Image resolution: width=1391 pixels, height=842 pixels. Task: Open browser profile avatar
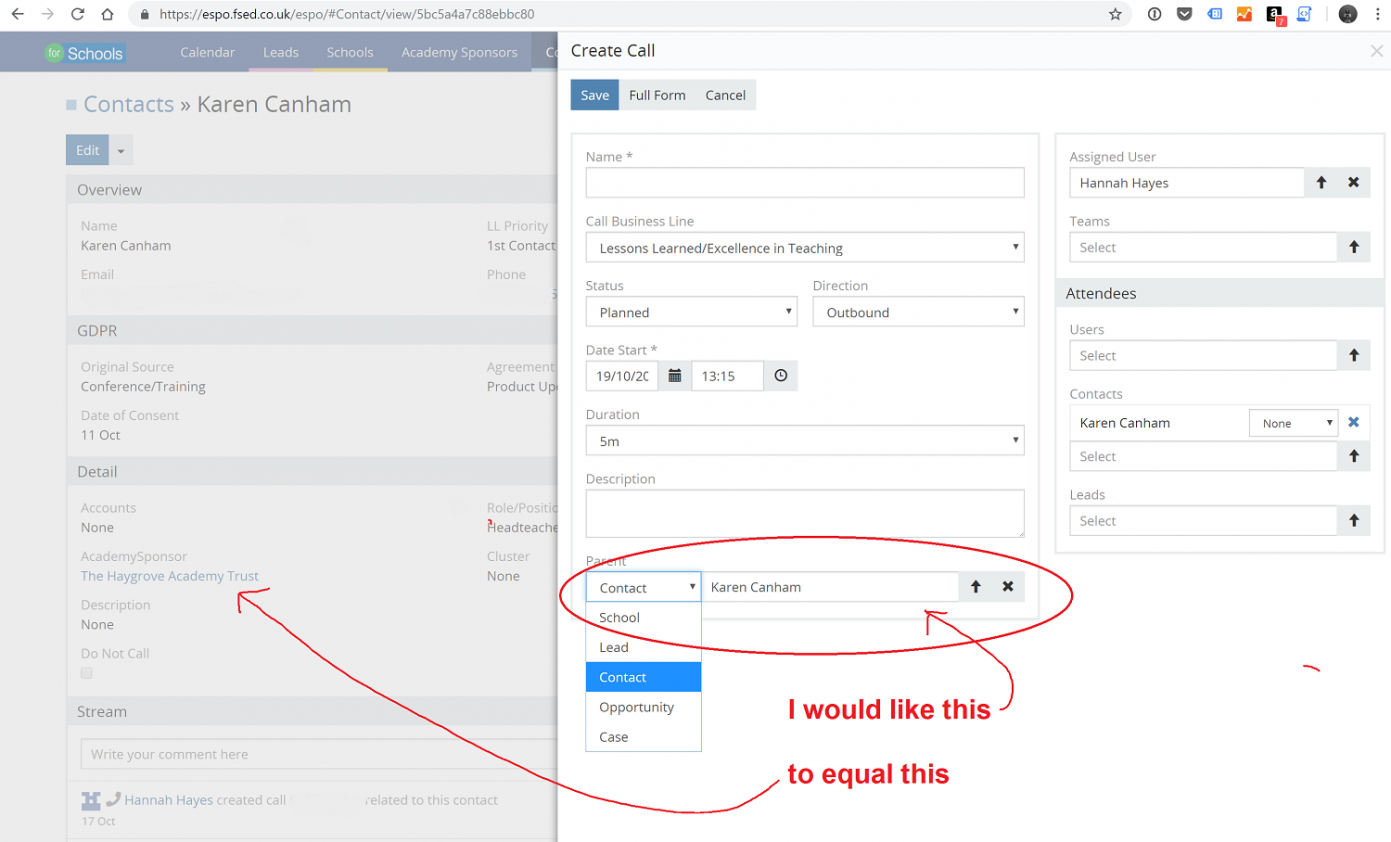[x=1347, y=15]
